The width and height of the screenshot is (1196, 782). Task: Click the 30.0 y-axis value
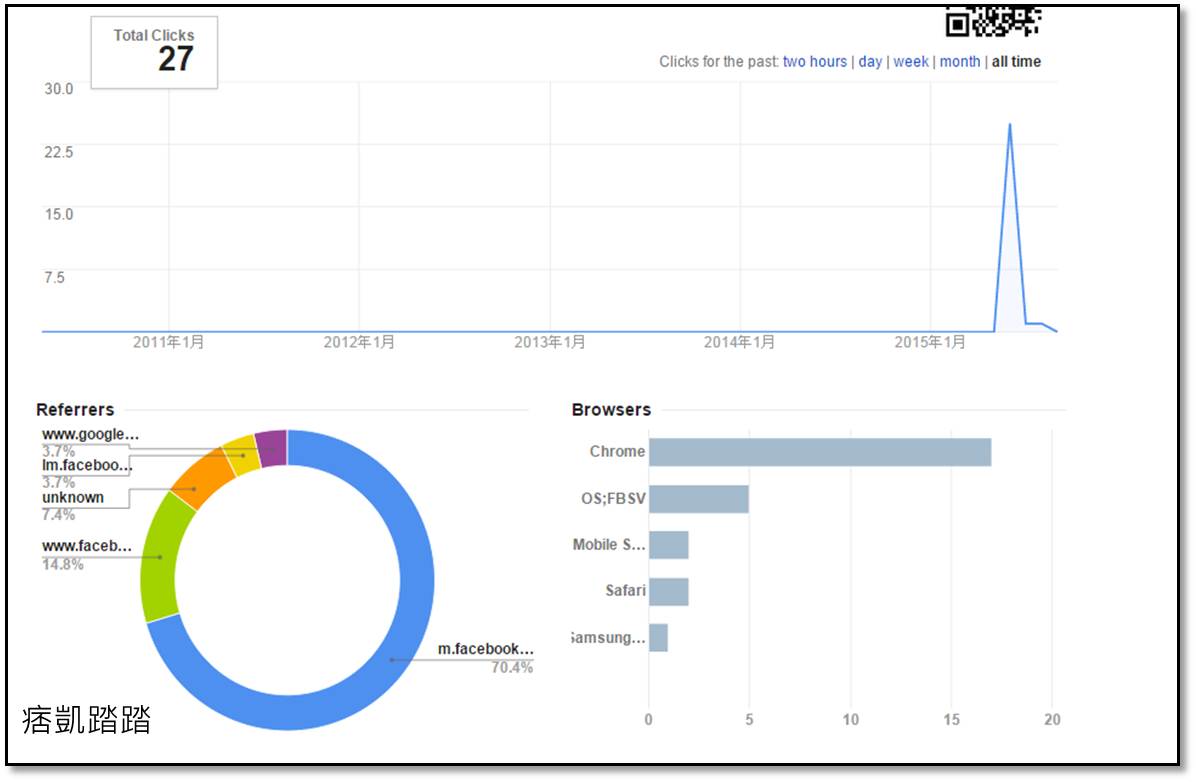59,88
